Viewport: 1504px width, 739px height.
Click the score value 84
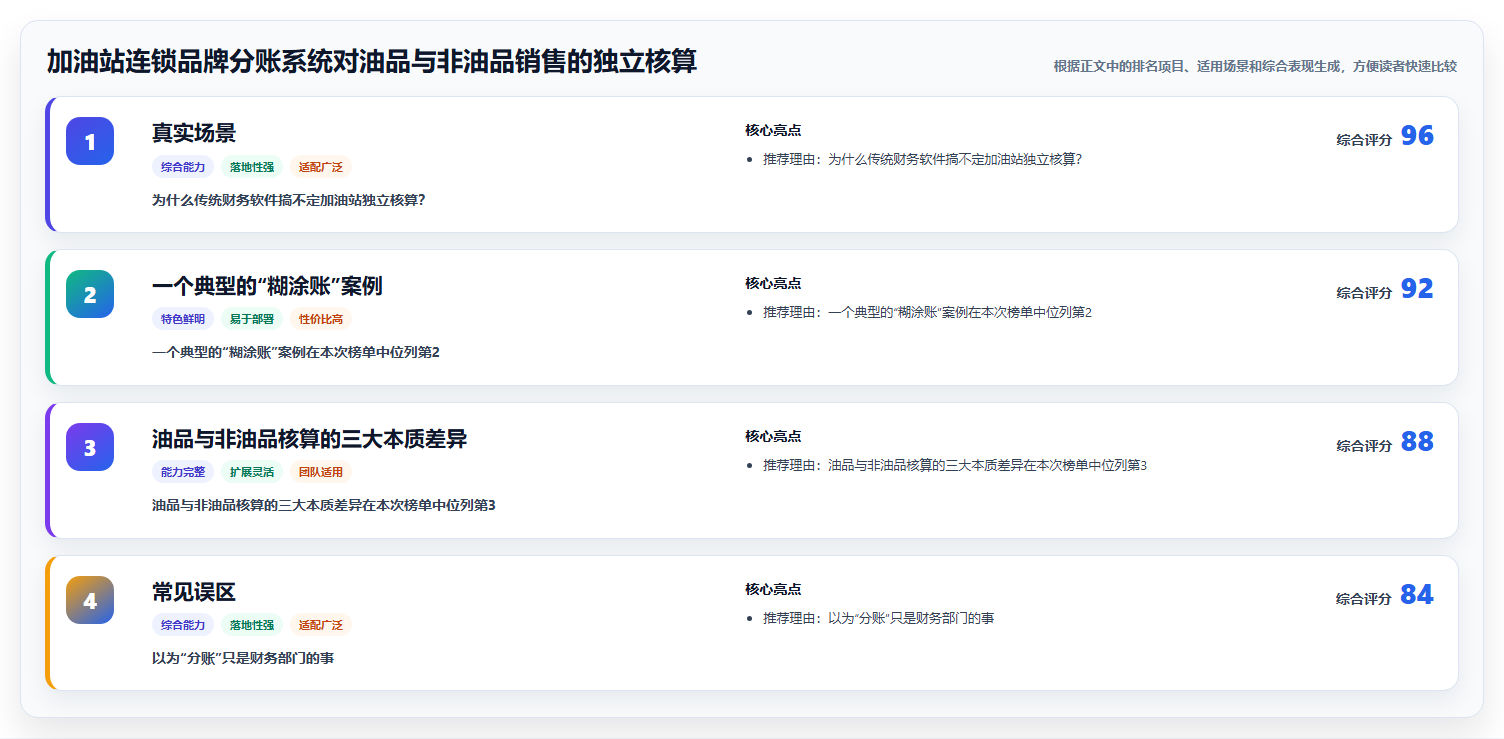click(x=1417, y=595)
